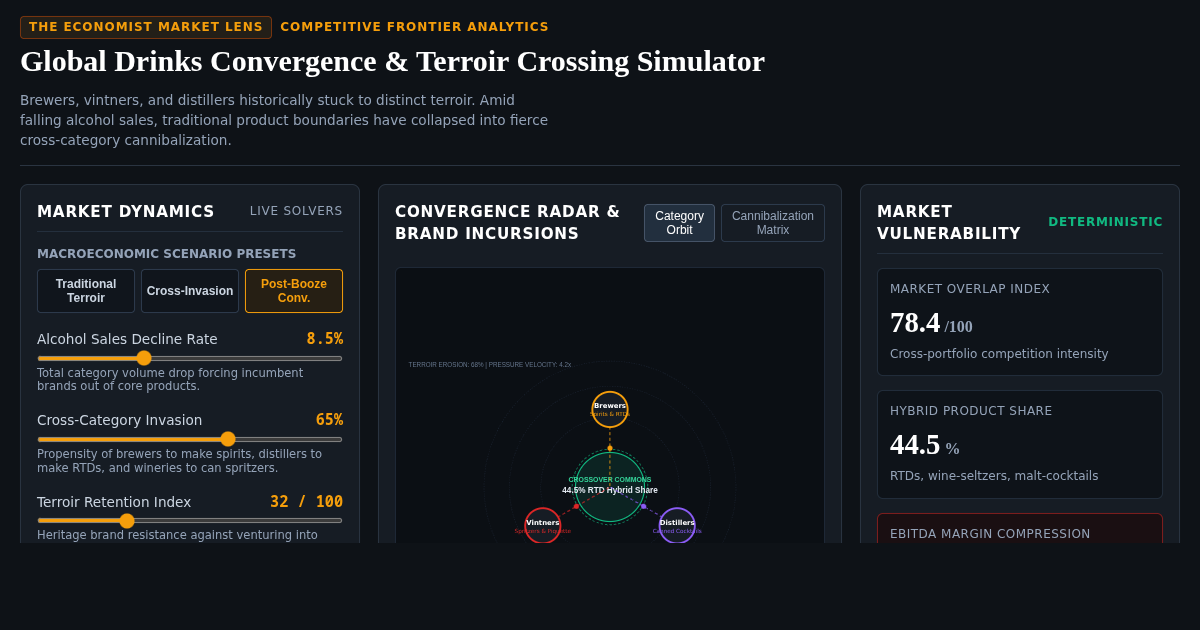
Task: Apply the Traditional Terroir preset
Action: tap(86, 291)
